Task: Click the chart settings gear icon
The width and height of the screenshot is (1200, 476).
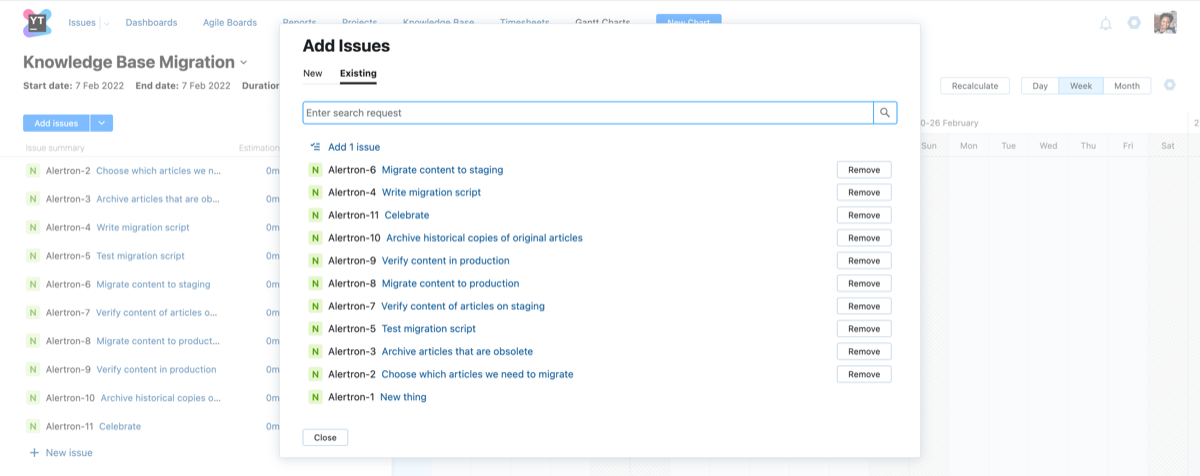Action: [1170, 85]
